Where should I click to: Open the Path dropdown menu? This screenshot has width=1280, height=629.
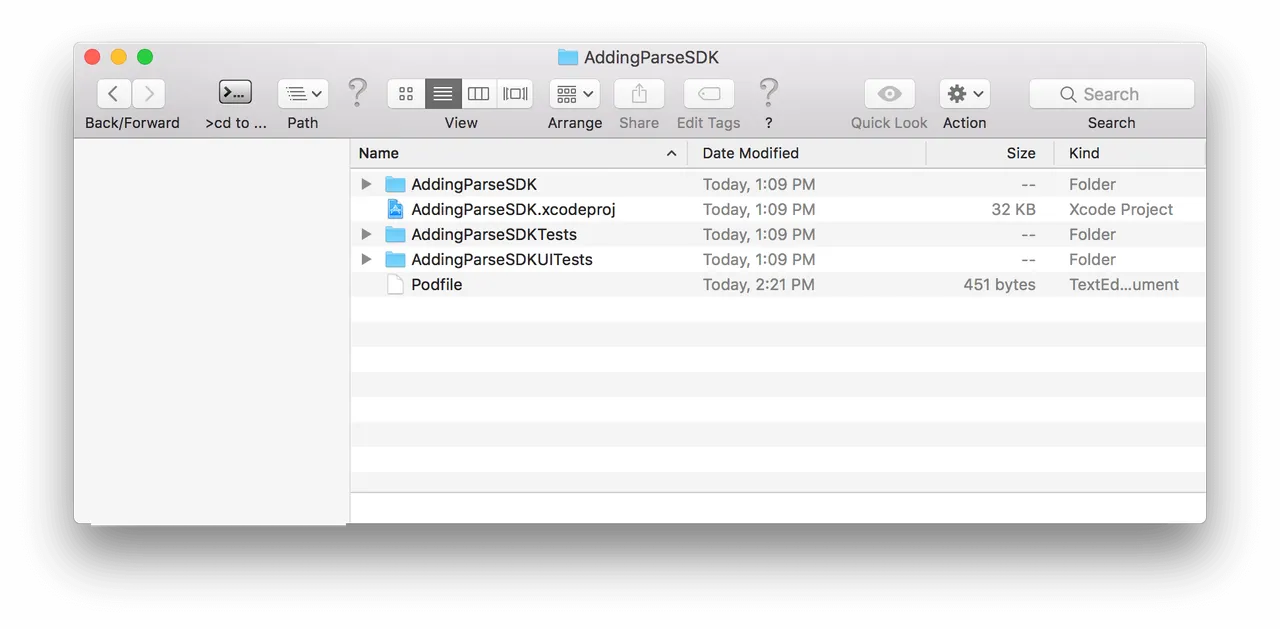click(x=302, y=94)
